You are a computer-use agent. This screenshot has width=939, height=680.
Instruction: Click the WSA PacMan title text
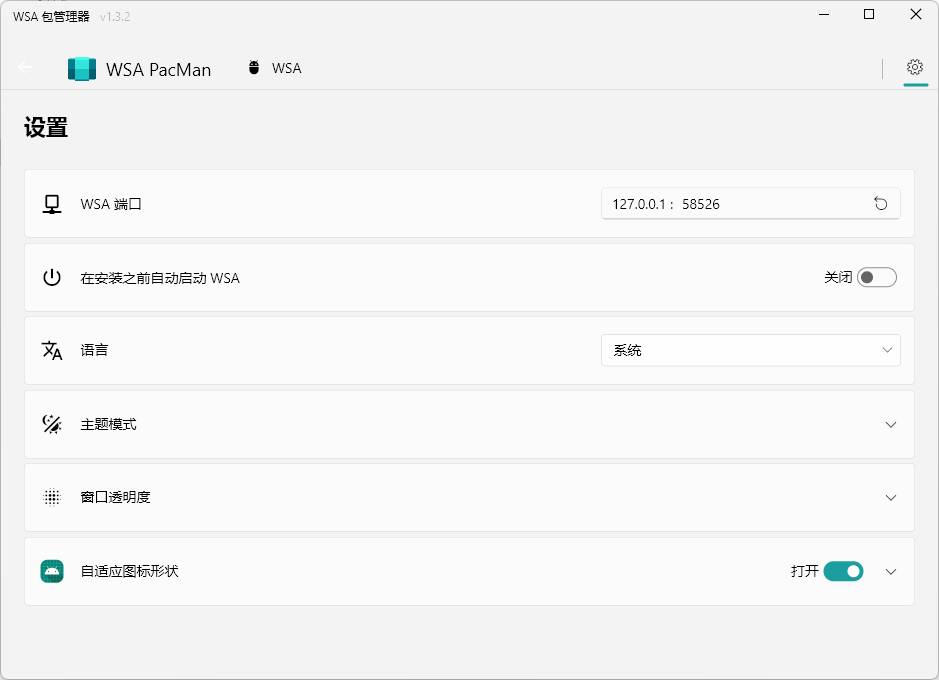pyautogui.click(x=159, y=69)
